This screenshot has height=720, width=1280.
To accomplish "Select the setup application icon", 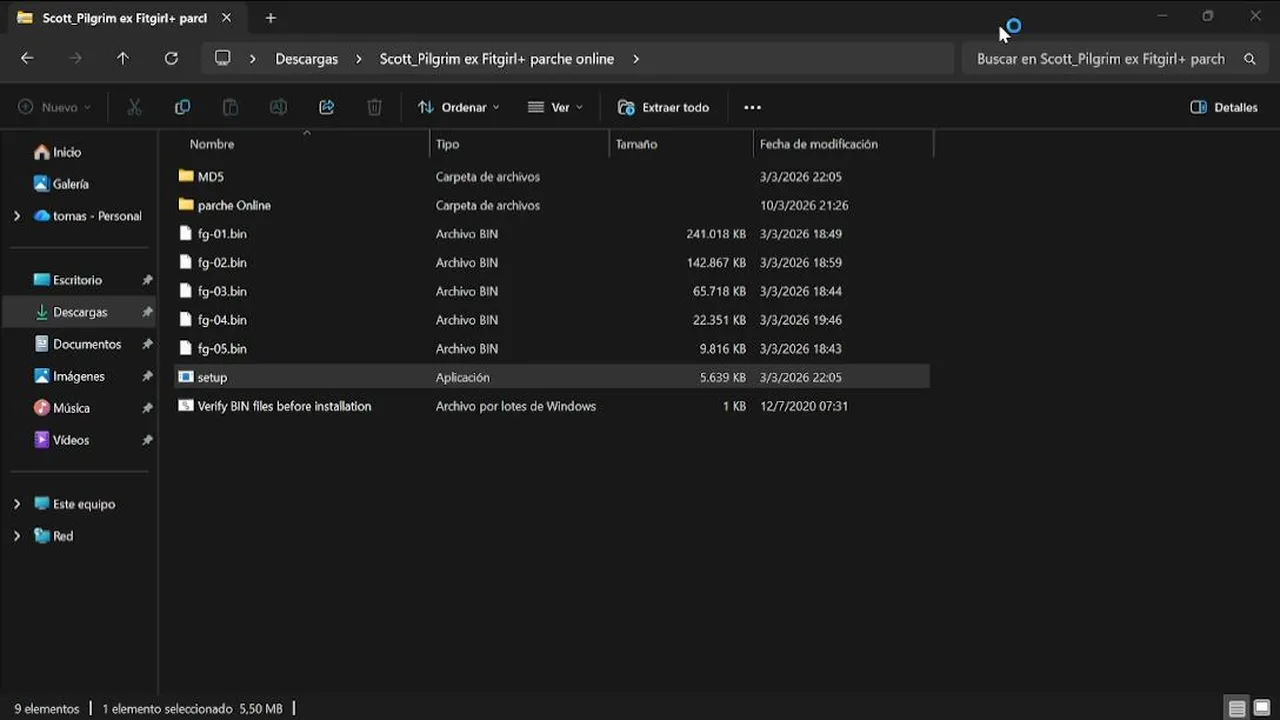I will pyautogui.click(x=186, y=377).
